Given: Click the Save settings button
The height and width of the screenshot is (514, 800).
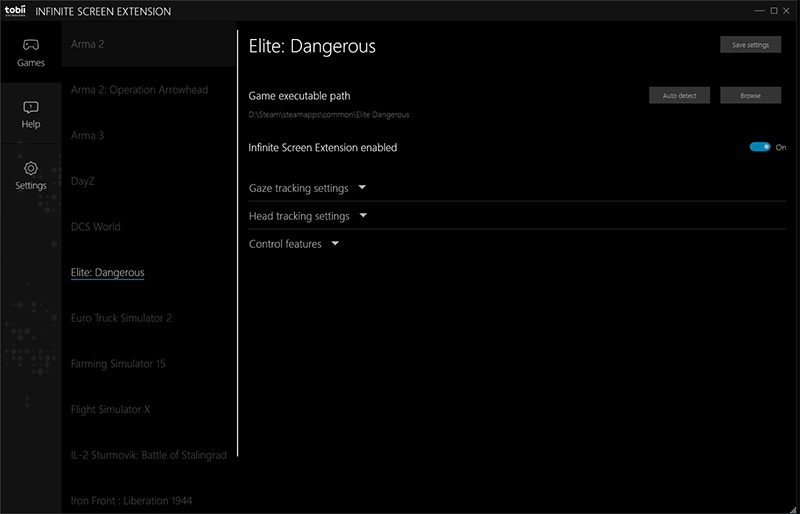Looking at the screenshot, I should [x=751, y=45].
